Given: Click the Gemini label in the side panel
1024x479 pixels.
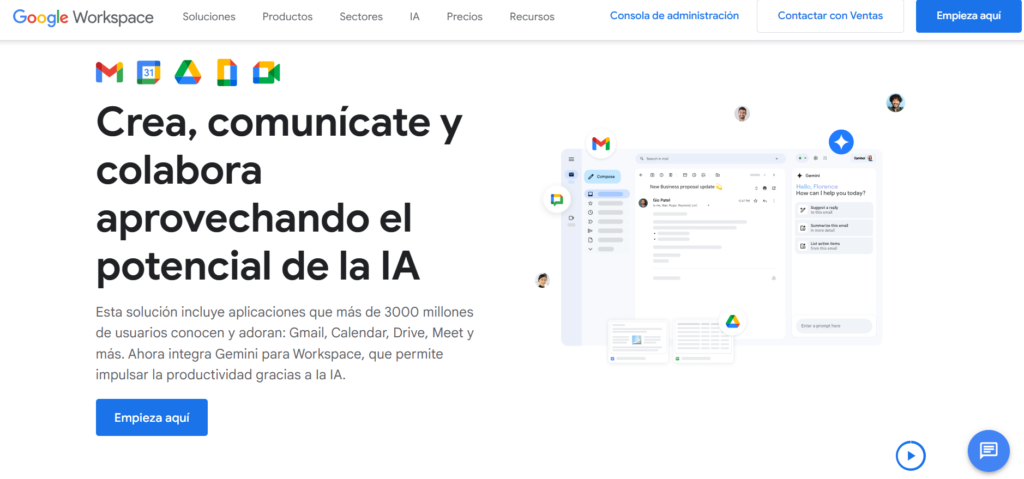Looking at the screenshot, I should tap(812, 175).
